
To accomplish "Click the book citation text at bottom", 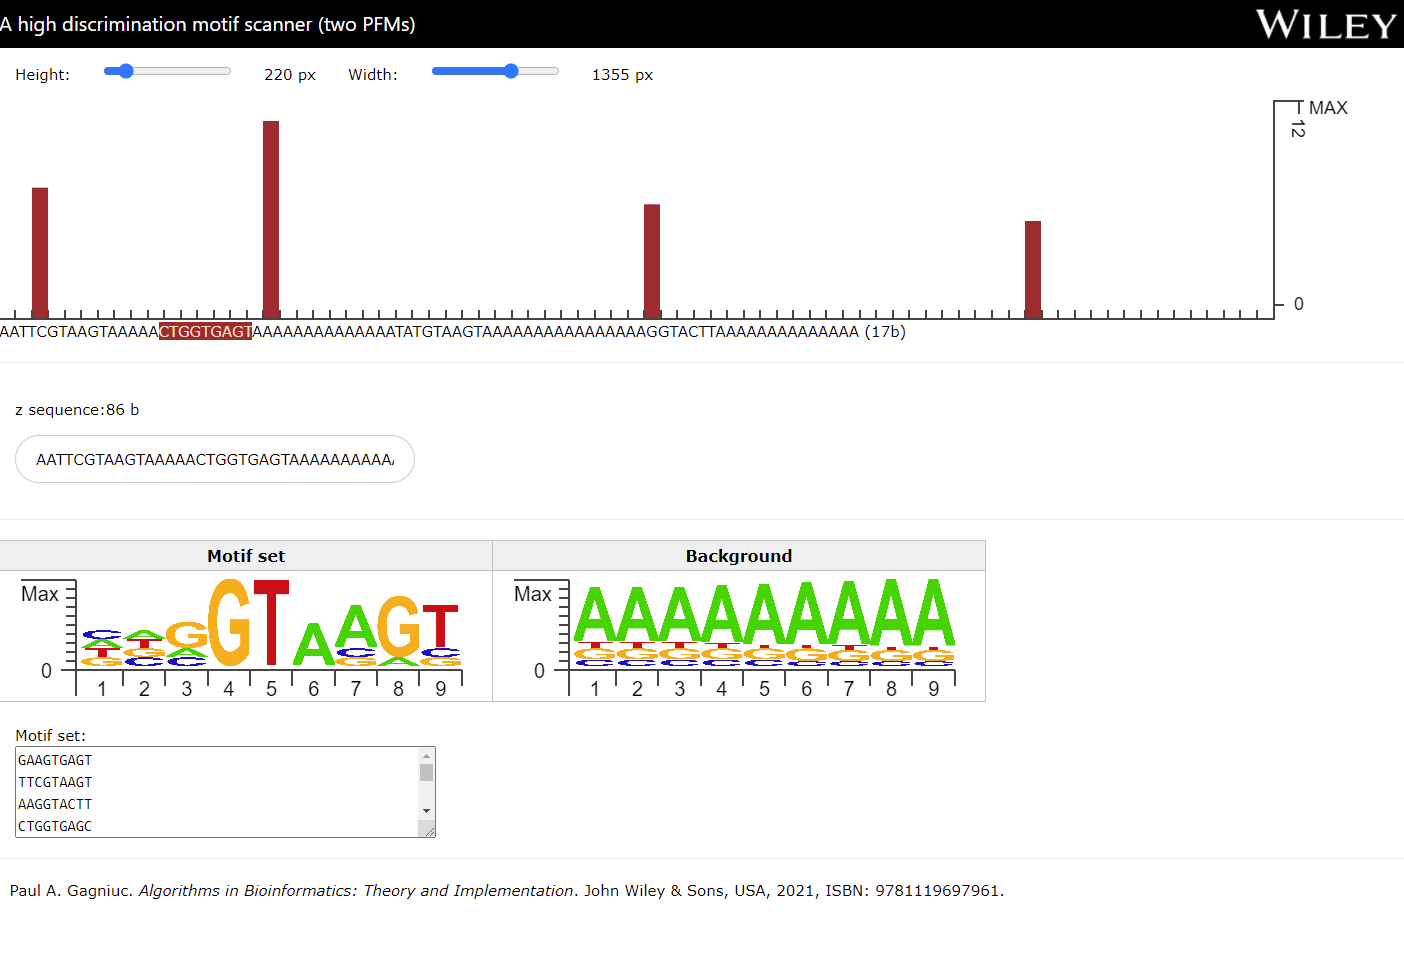I will (x=507, y=891).
